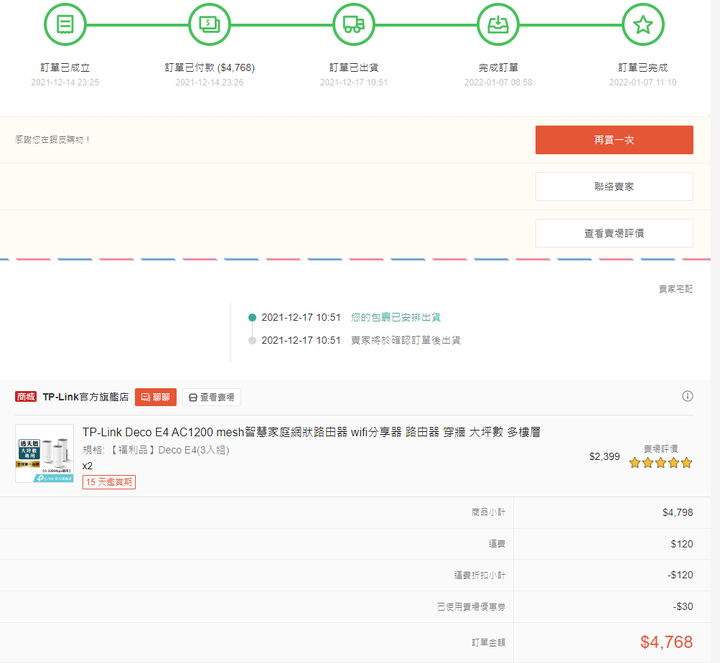
Task: Click the -$30 shop voucher discount value
Action: tap(683, 607)
